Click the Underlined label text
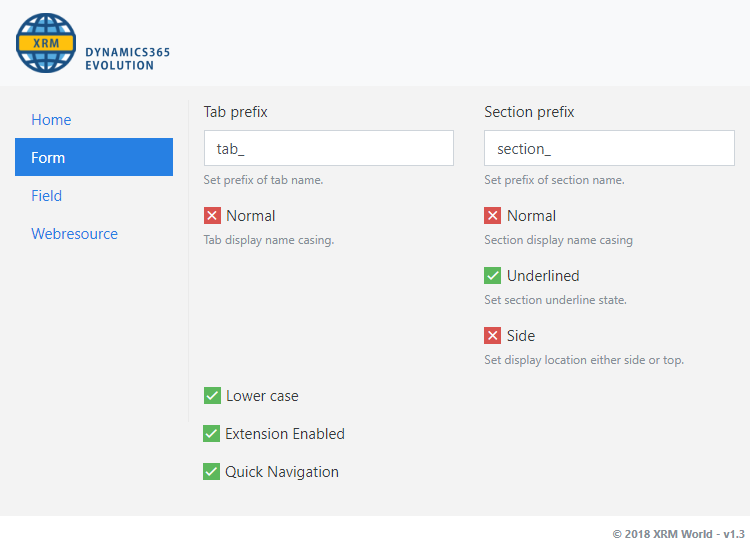 click(x=543, y=276)
